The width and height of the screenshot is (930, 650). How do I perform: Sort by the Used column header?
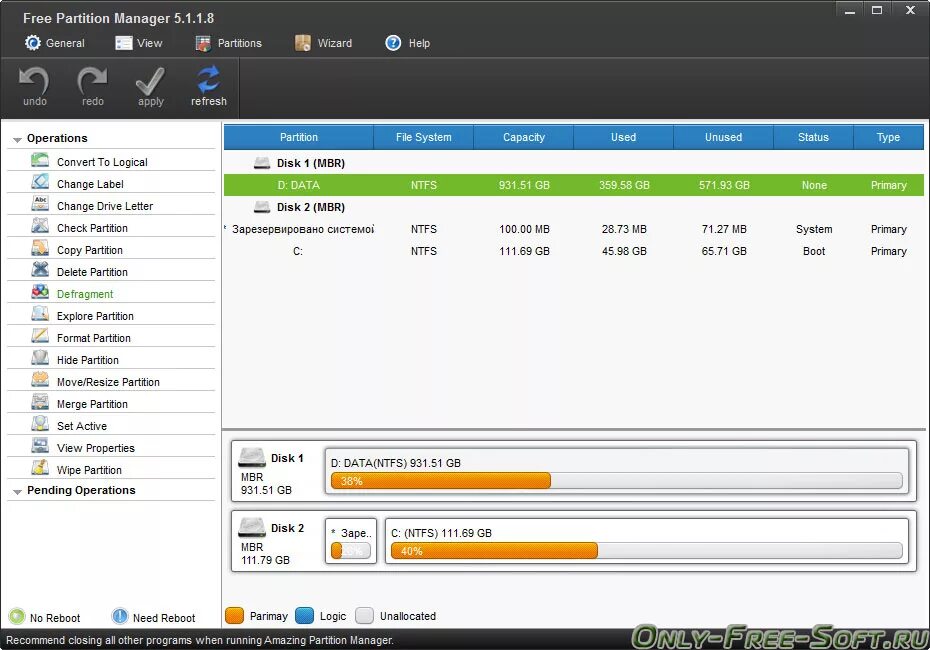[x=623, y=137]
